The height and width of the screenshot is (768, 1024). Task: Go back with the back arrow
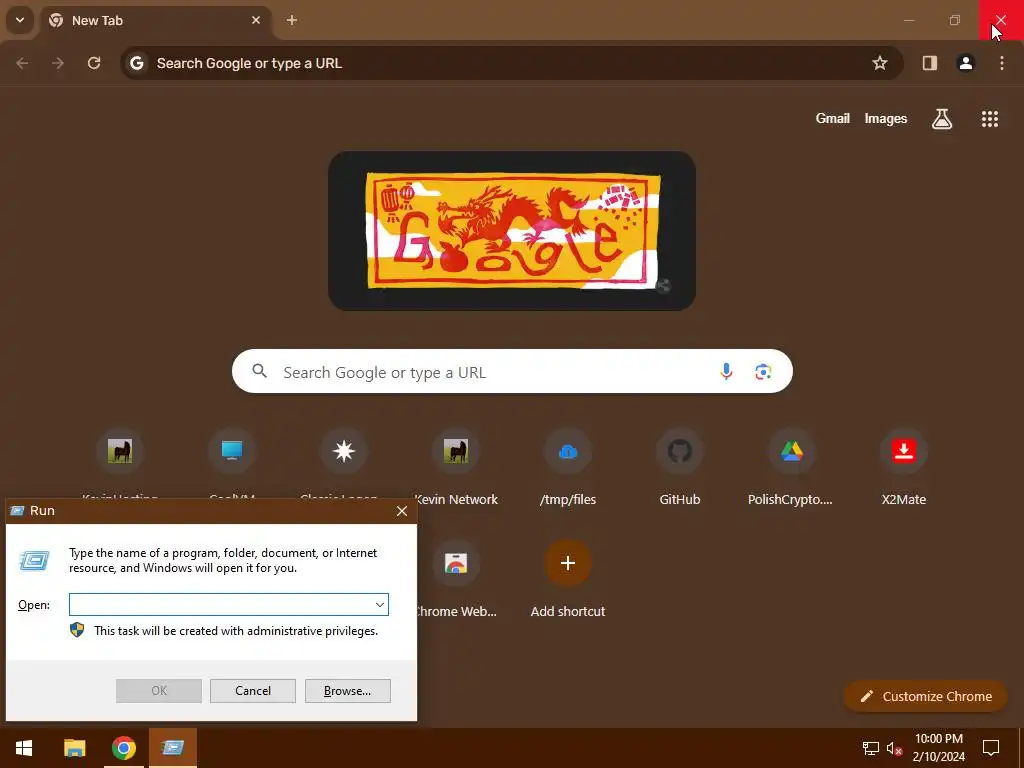pyautogui.click(x=22, y=63)
